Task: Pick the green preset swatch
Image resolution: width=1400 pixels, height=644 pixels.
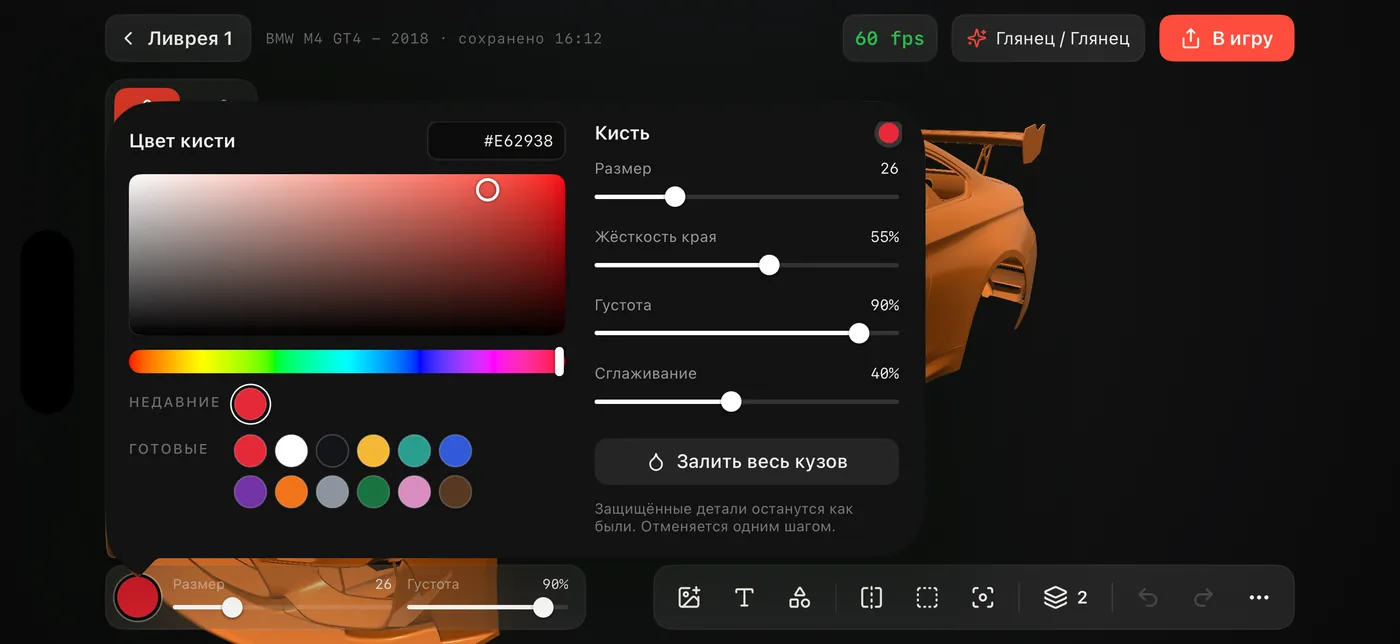Action: (x=373, y=492)
